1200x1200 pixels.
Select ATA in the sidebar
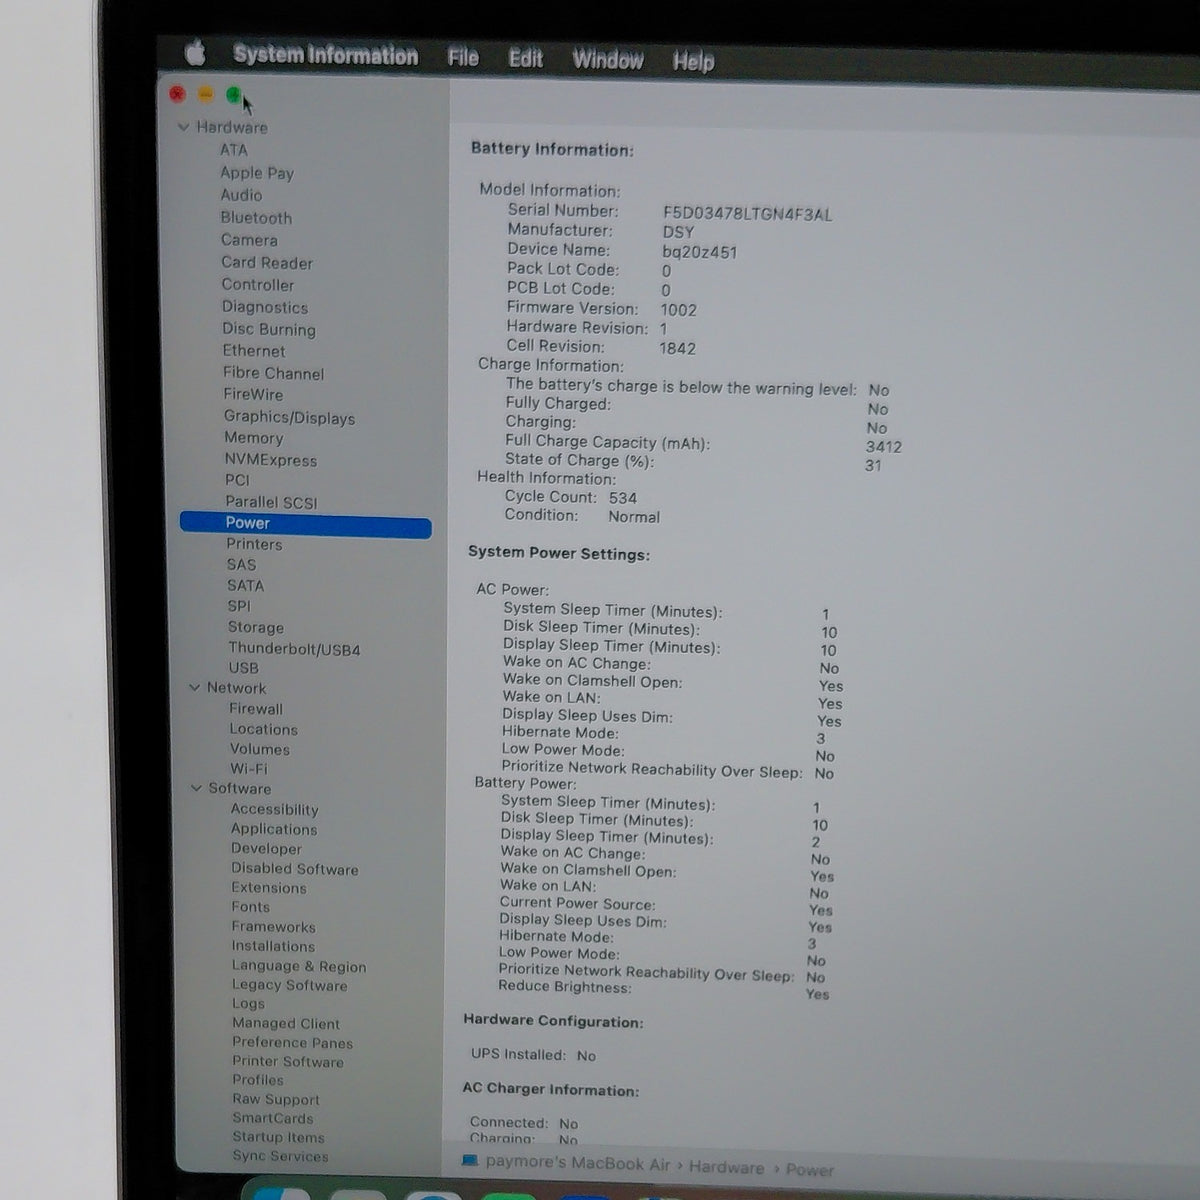233,150
